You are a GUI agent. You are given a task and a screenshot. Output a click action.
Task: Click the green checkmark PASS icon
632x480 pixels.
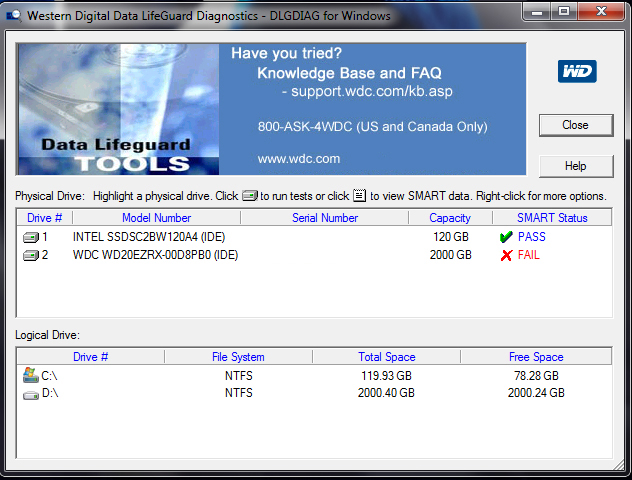[506, 237]
